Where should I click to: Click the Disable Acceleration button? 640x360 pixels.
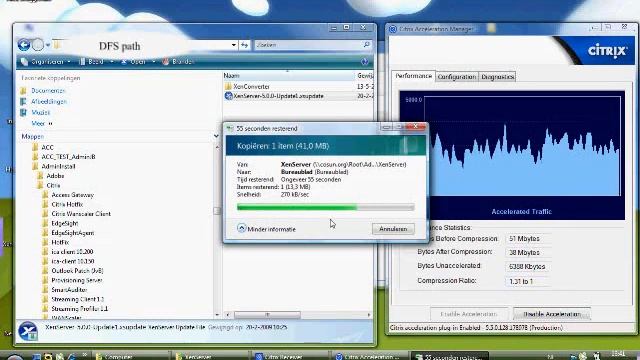(x=552, y=314)
